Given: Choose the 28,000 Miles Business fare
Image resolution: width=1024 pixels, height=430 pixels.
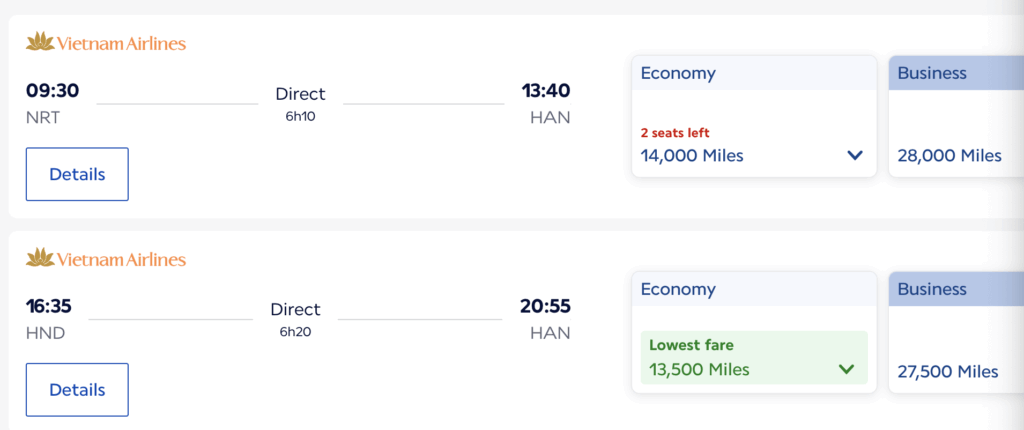Looking at the screenshot, I should pos(949,155).
